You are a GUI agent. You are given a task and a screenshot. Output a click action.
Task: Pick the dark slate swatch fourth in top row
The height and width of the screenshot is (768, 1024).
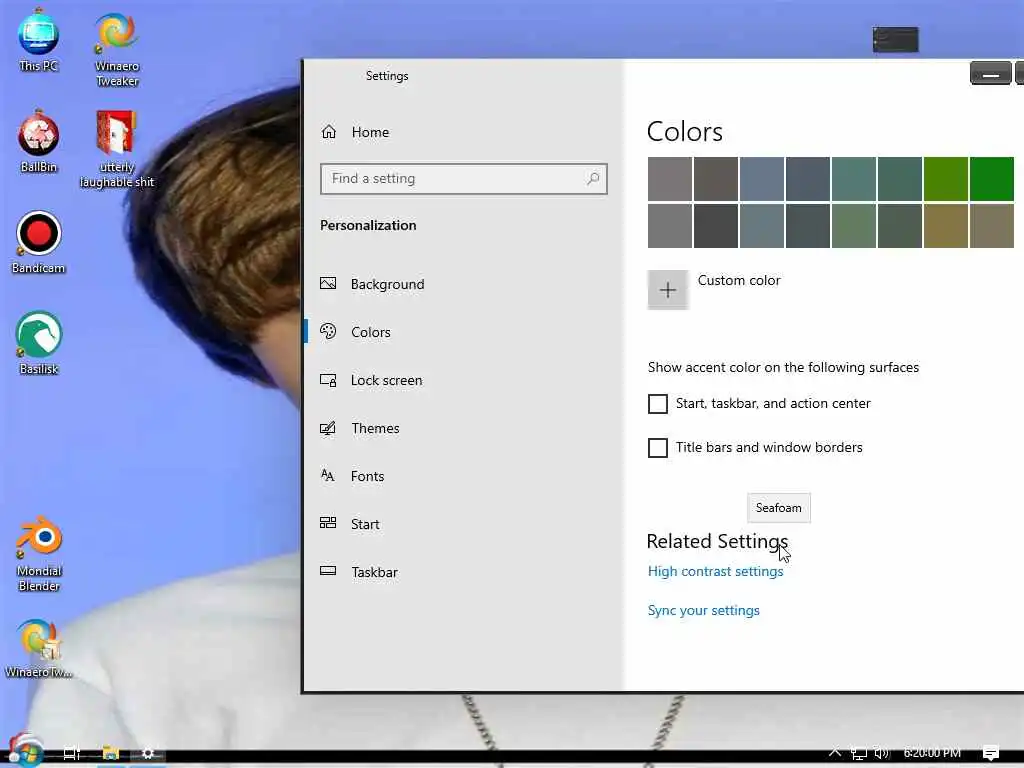coord(808,179)
